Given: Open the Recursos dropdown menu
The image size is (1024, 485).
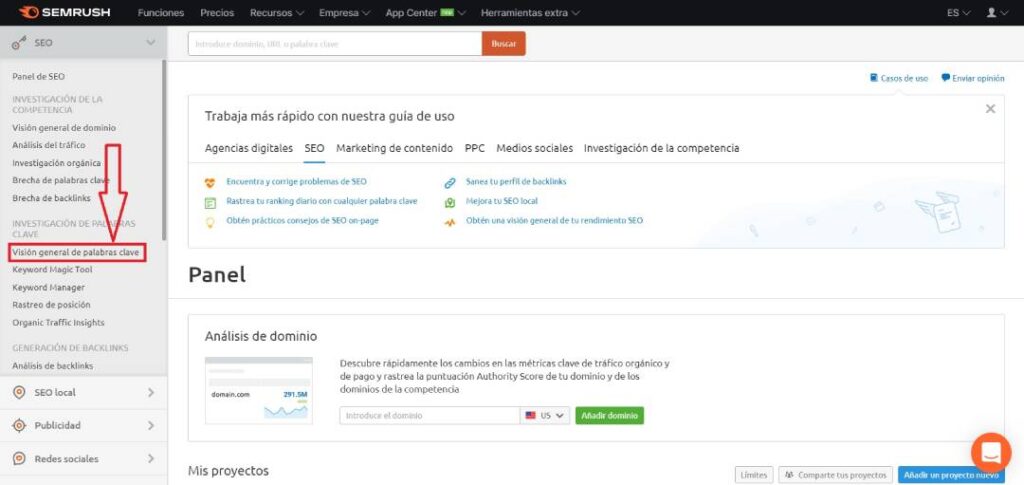Looking at the screenshot, I should coord(277,12).
